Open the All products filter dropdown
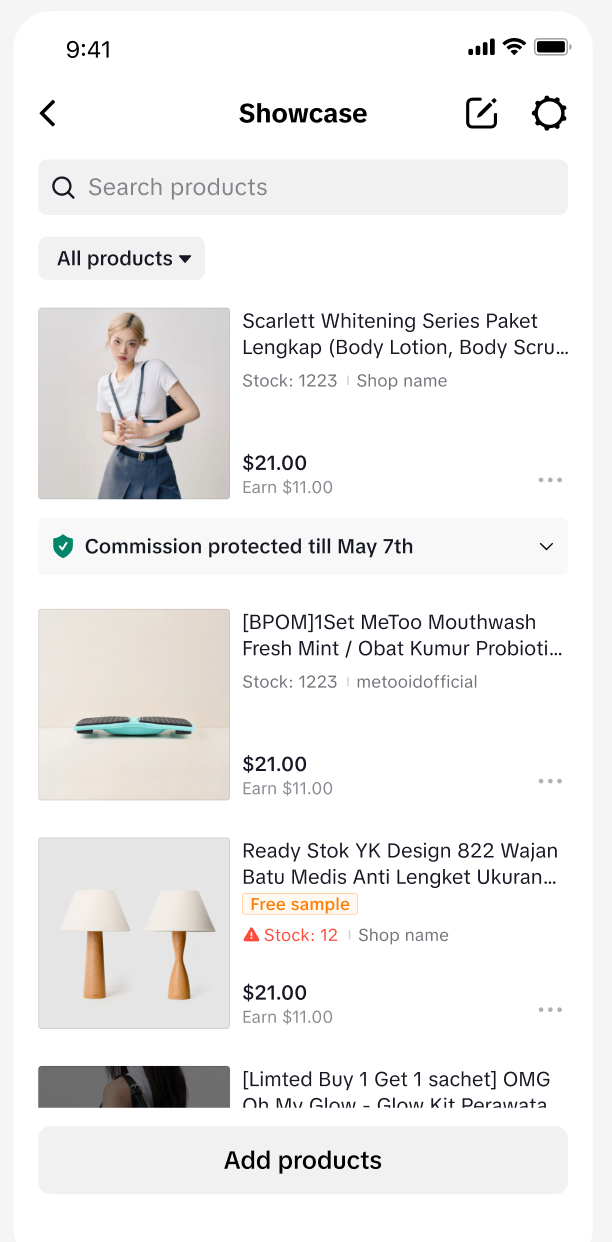This screenshot has width=612, height=1242. click(x=122, y=258)
